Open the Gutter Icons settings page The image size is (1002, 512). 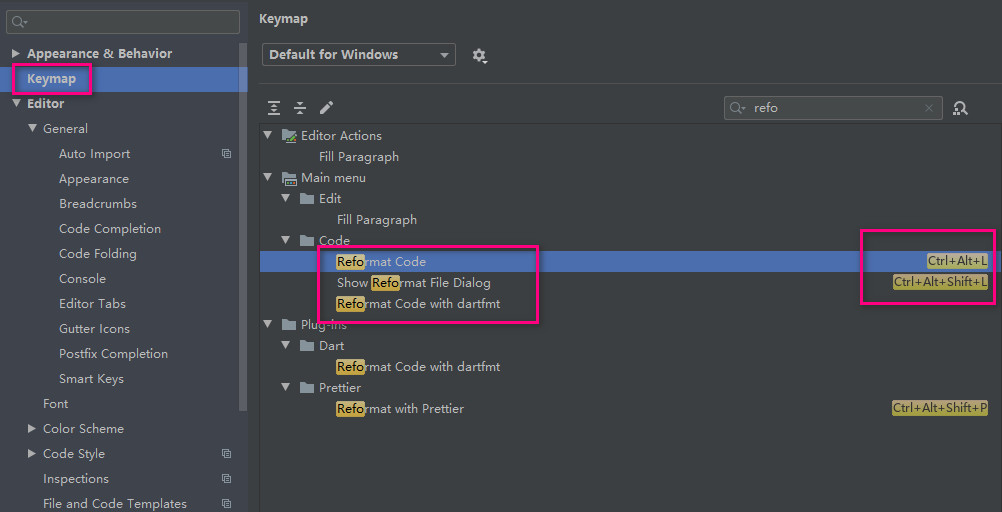coord(95,329)
